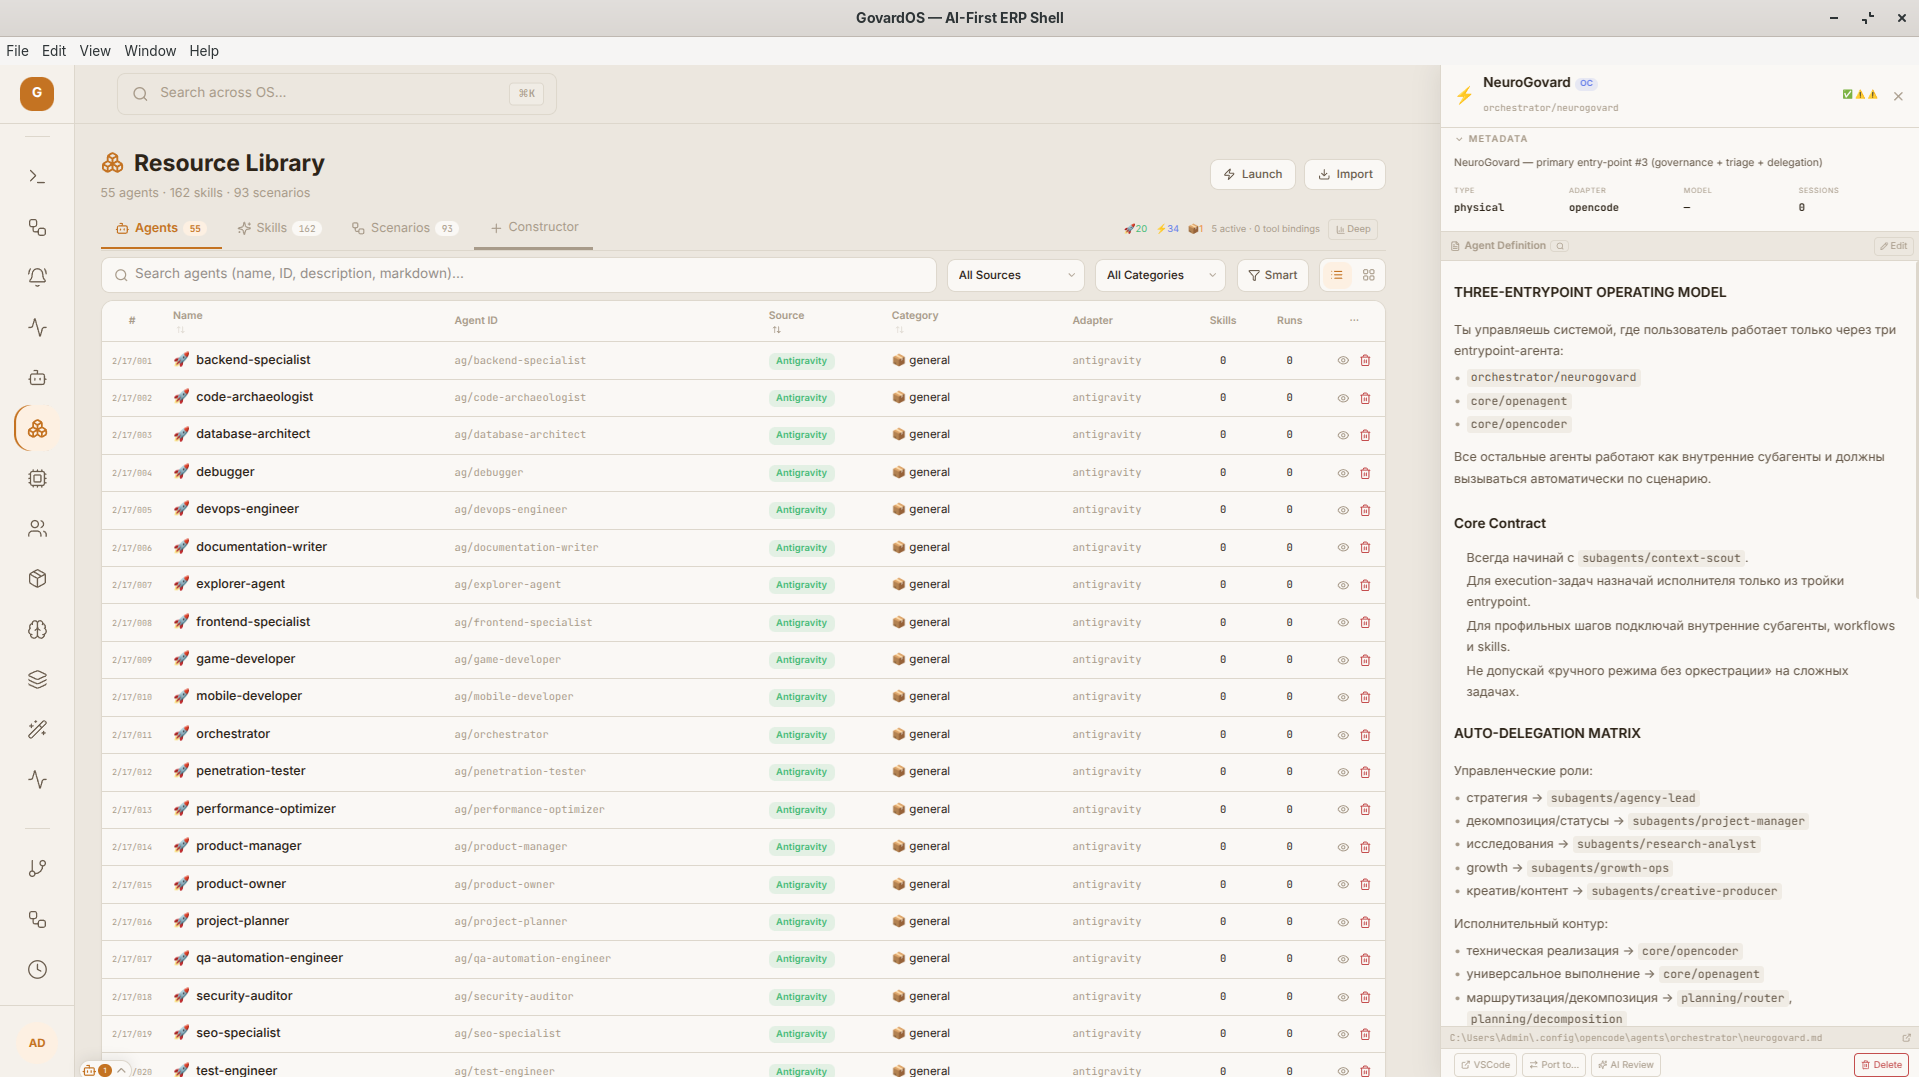Click the Port to button

click(1553, 1065)
